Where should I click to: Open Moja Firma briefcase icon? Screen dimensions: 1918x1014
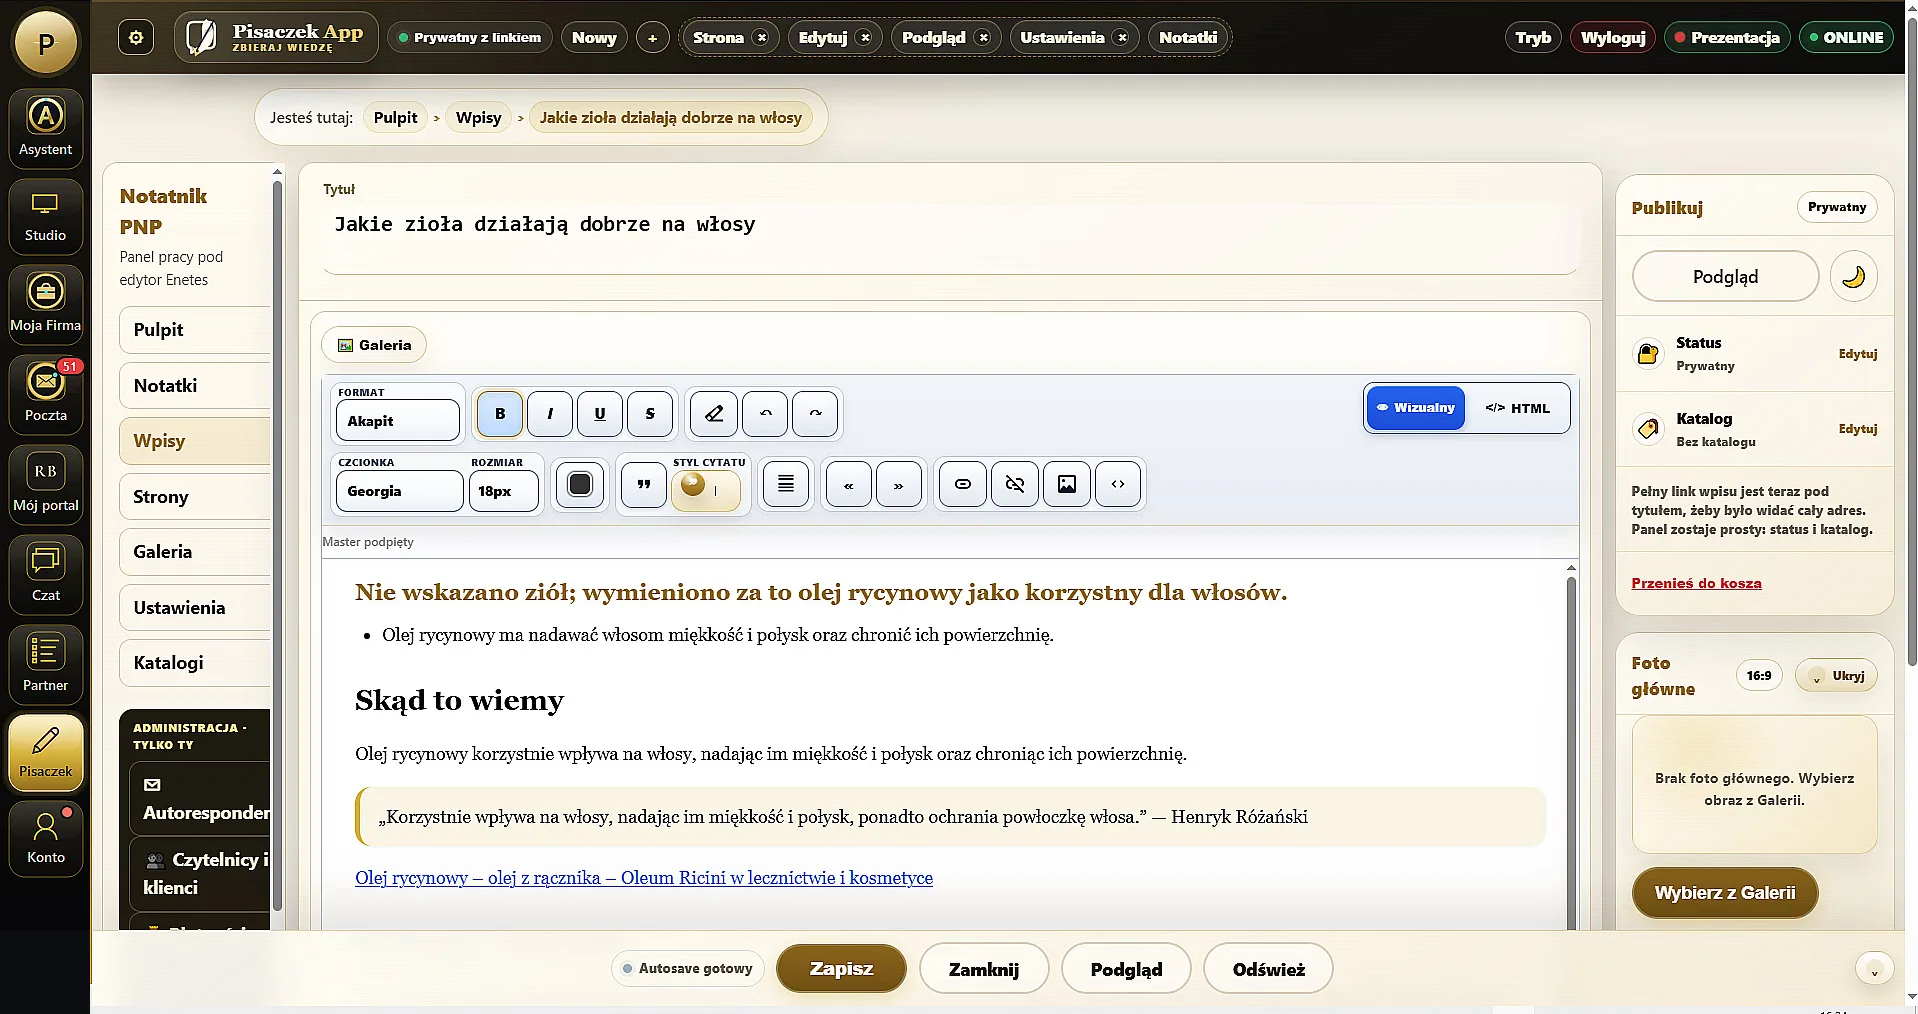45,303
